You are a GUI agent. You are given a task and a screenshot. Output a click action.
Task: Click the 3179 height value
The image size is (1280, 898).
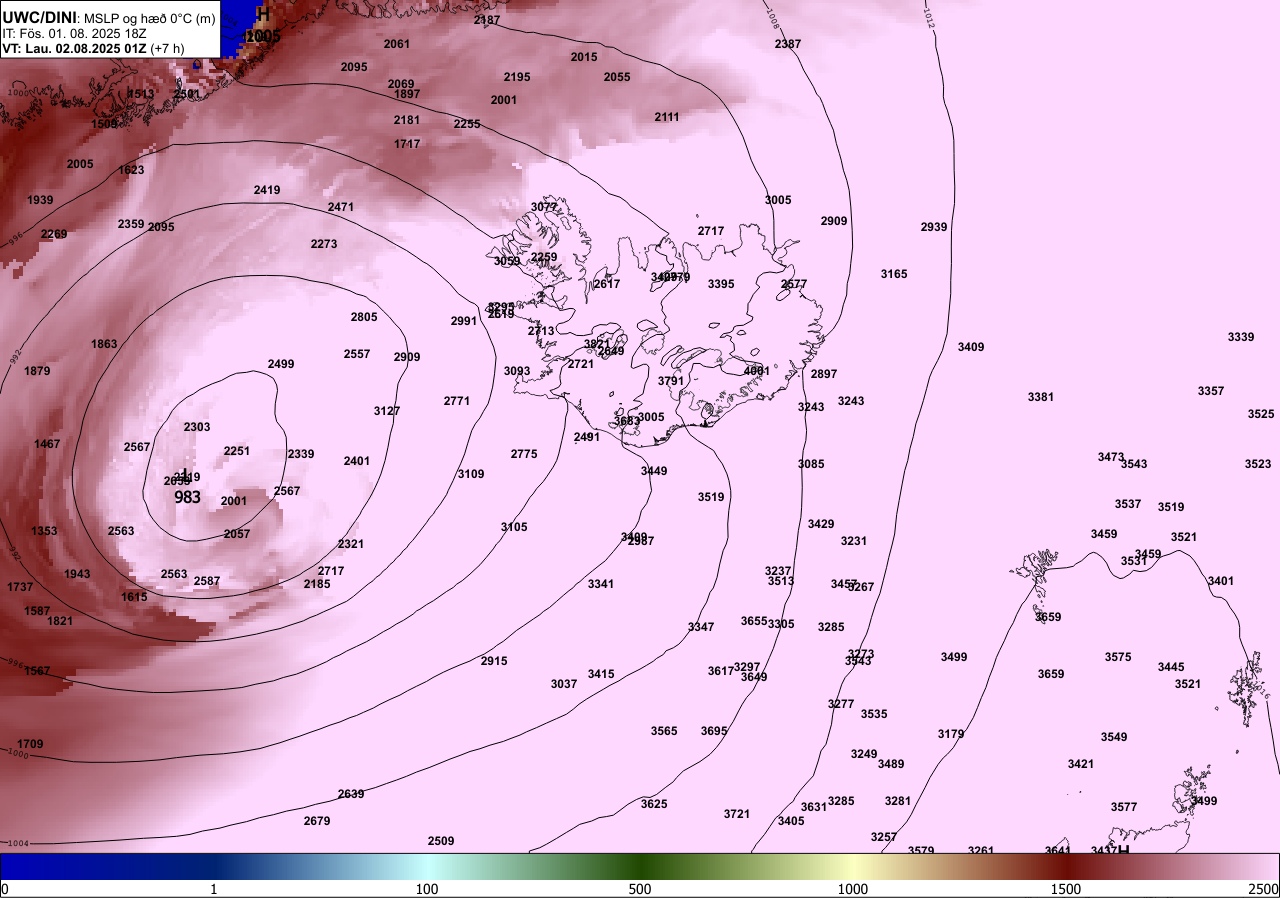[951, 734]
